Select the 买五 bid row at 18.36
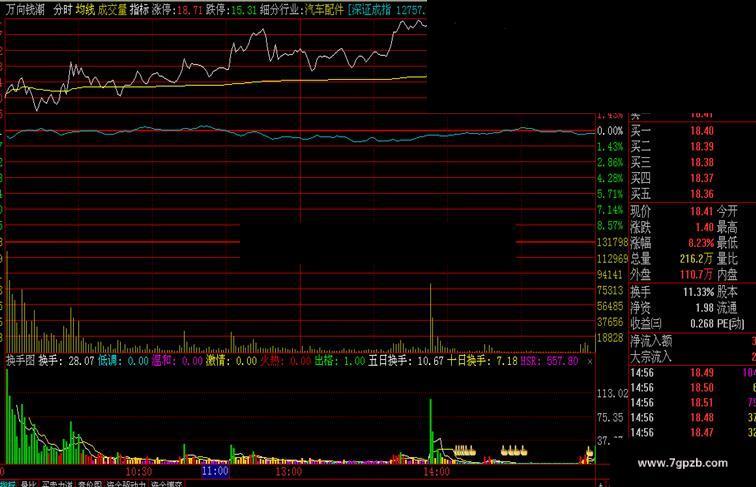Screen dimensions: 756x487 coord(692,194)
